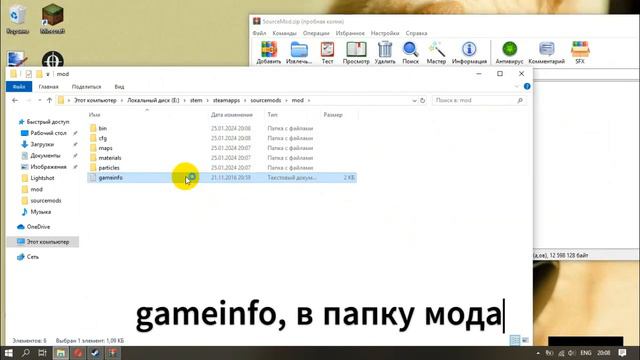
Task: Open WinRAR Справка menu
Action: [416, 33]
